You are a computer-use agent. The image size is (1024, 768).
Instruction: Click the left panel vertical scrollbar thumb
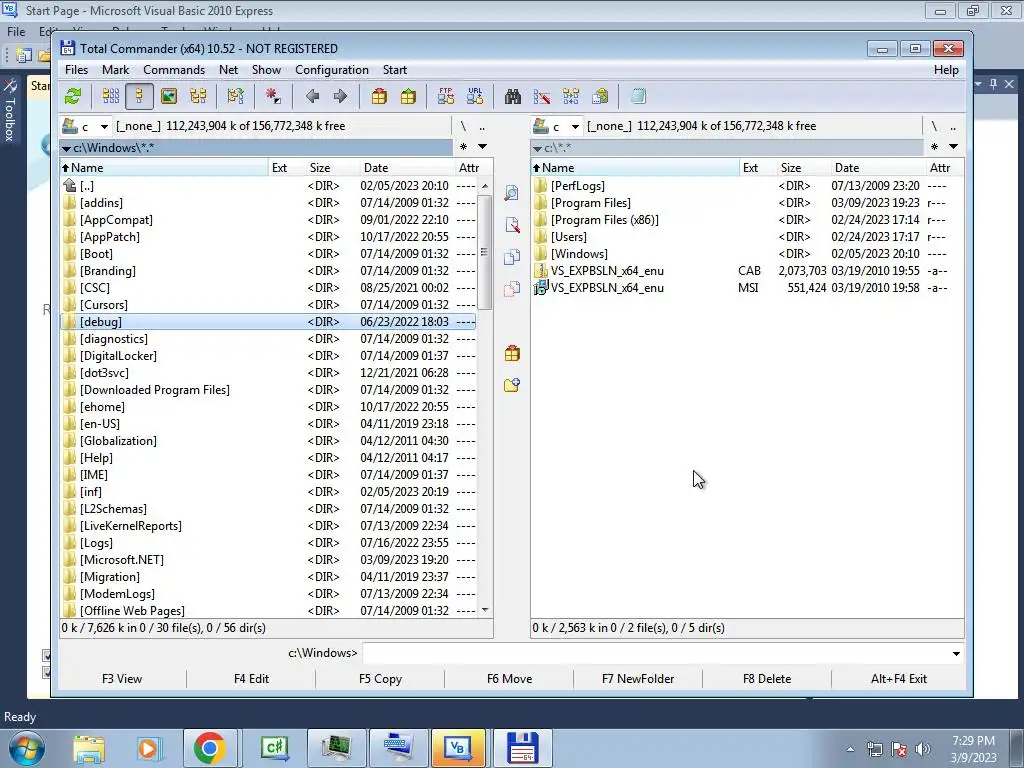485,251
